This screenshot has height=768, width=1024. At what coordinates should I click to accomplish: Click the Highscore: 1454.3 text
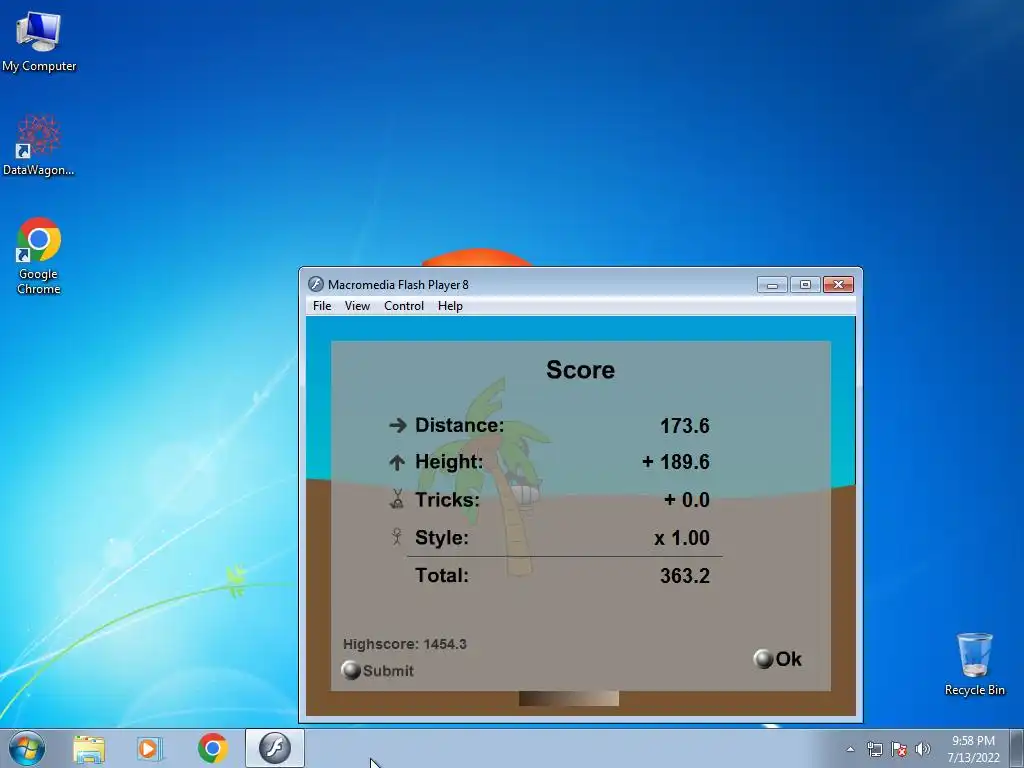click(405, 644)
